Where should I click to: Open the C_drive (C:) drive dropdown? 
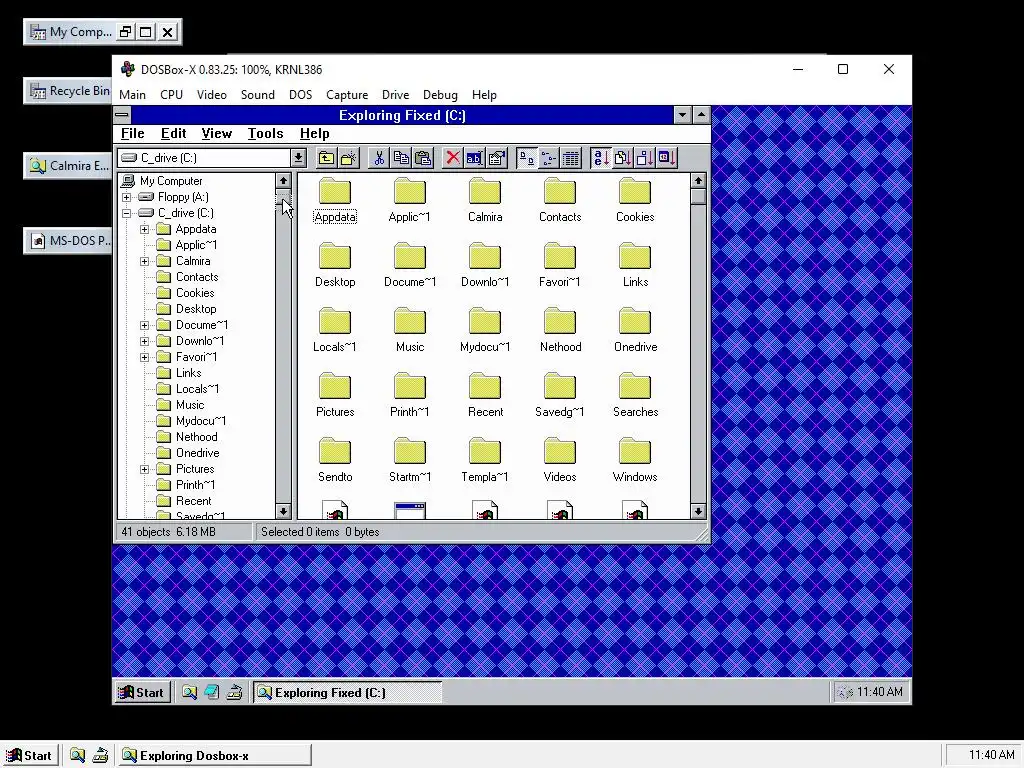coord(298,157)
